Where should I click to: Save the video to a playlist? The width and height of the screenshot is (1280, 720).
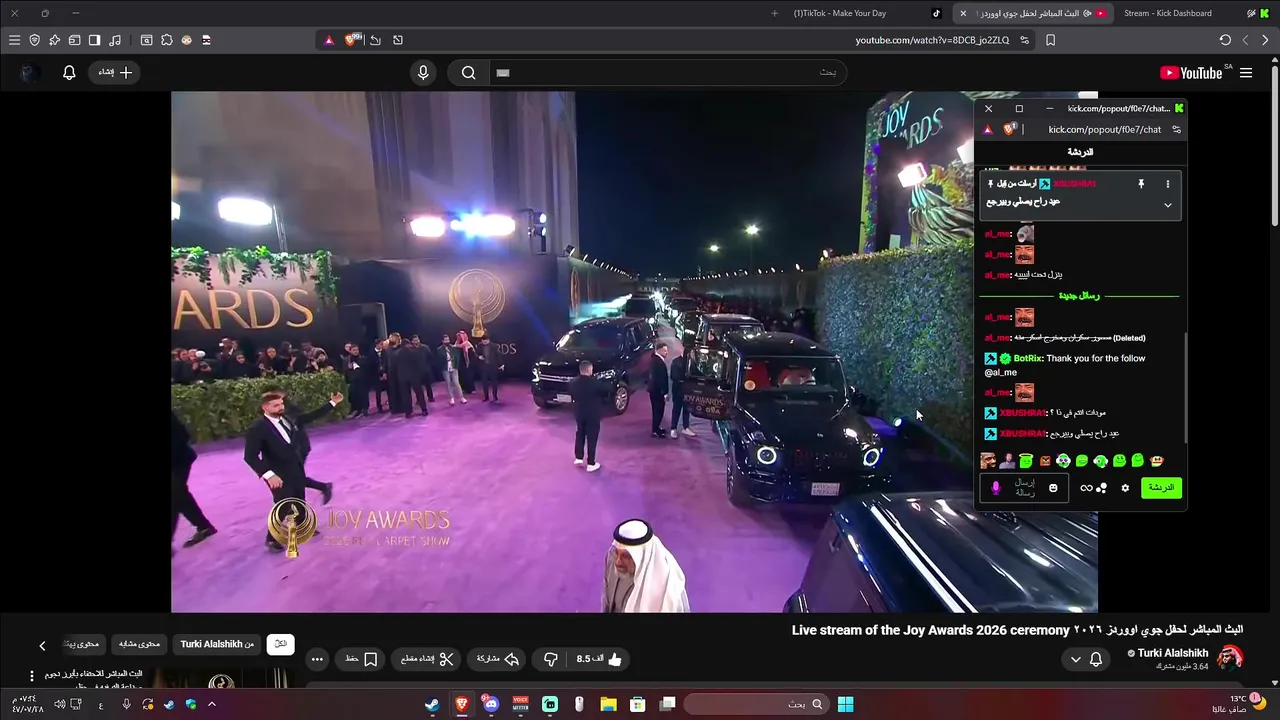[x=361, y=659]
